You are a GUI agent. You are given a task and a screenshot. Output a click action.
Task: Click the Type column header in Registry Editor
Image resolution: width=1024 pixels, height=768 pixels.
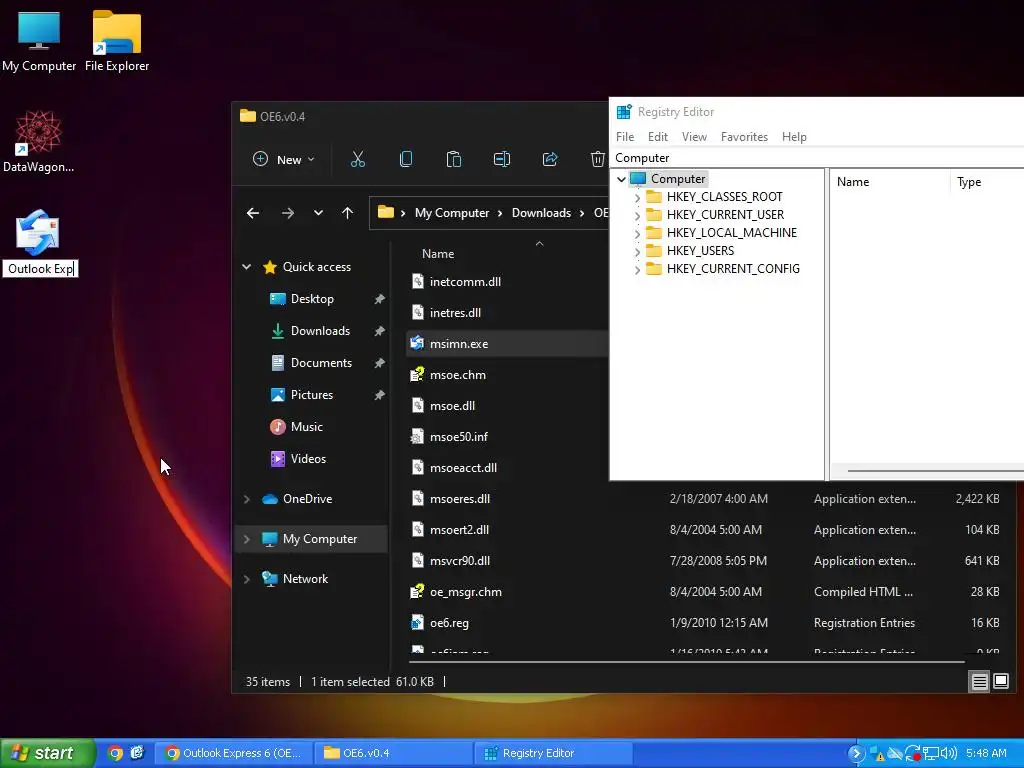pyautogui.click(x=969, y=182)
